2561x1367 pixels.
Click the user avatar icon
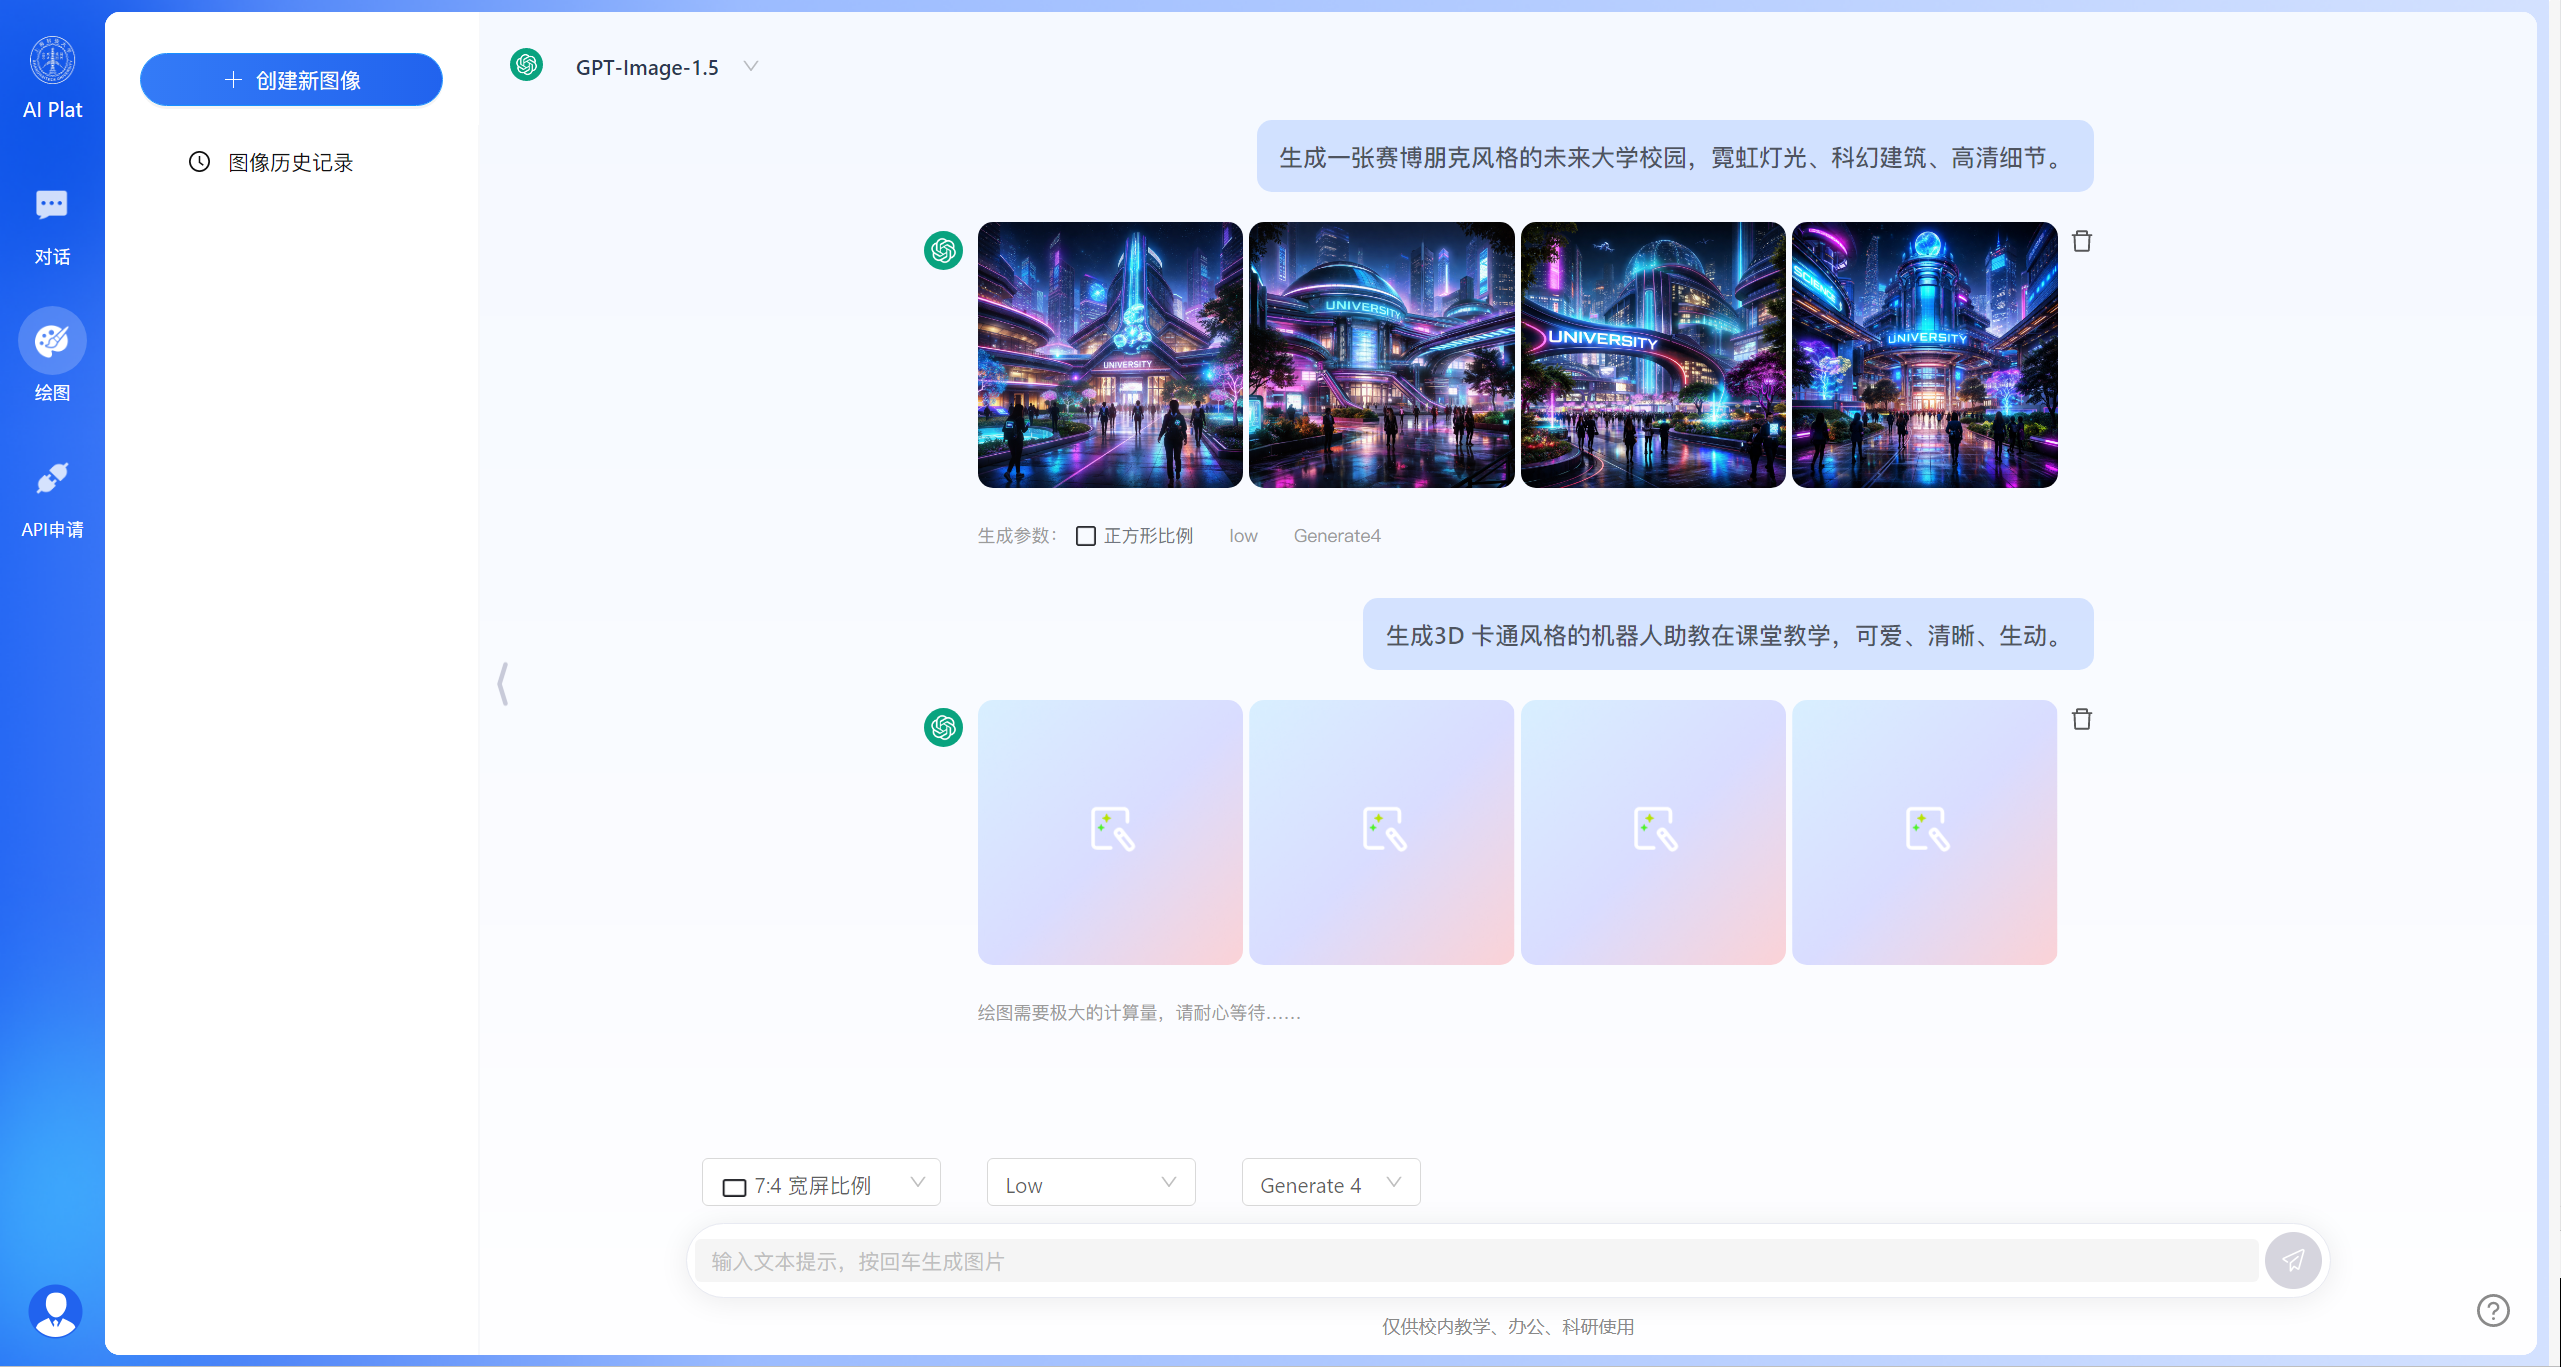[x=55, y=1310]
